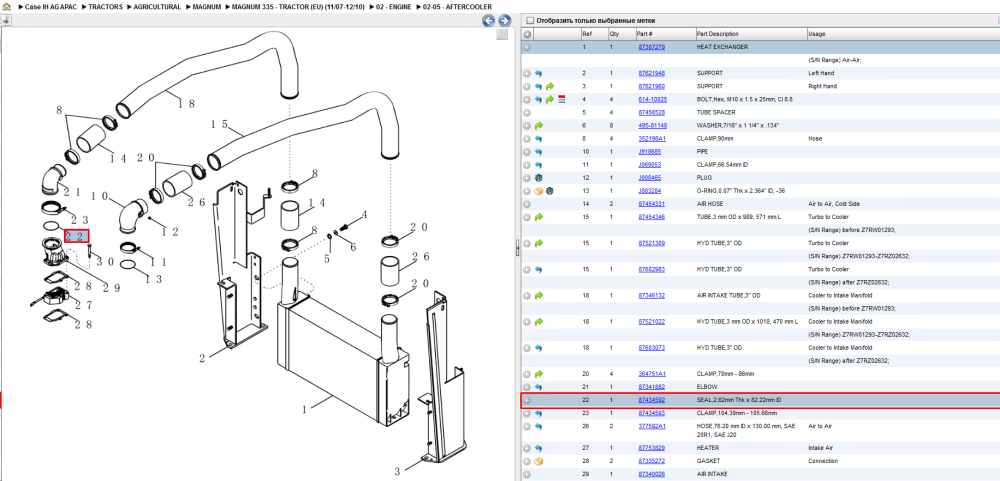Viewport: 1000px width, 481px height.
Task: Open 'TRACTORS' breadcrumb
Action: pos(105,6)
